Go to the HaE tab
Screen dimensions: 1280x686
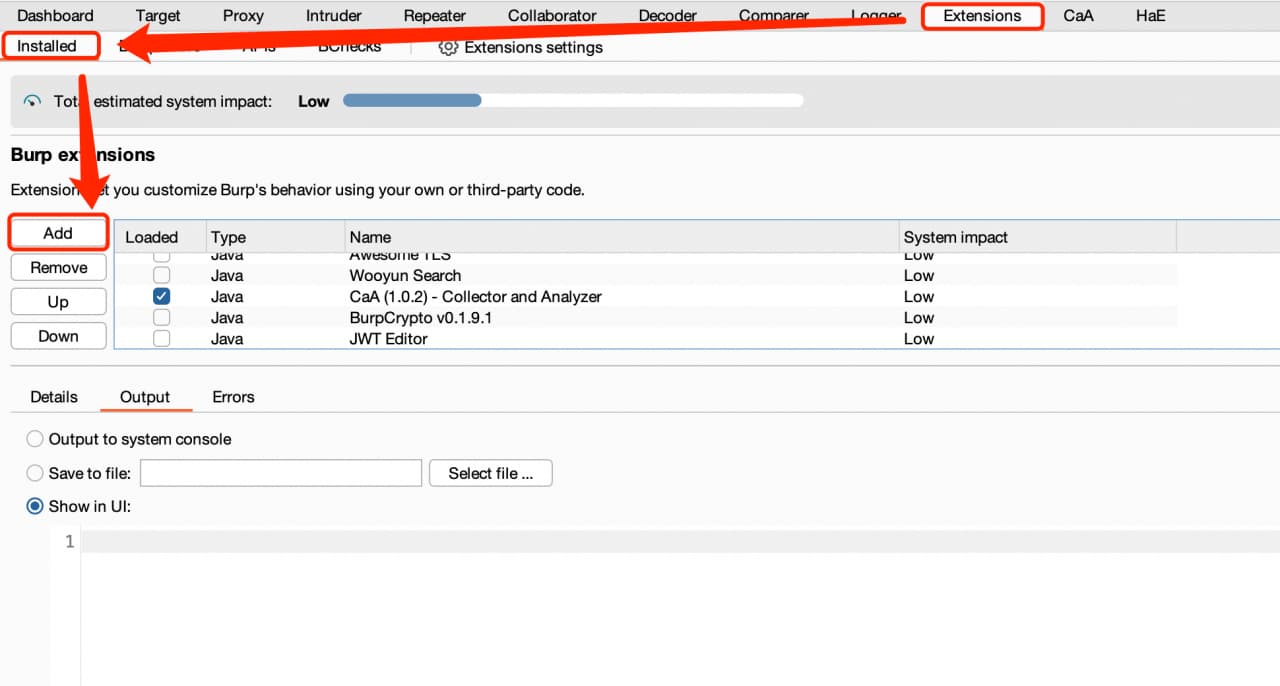pos(1150,16)
